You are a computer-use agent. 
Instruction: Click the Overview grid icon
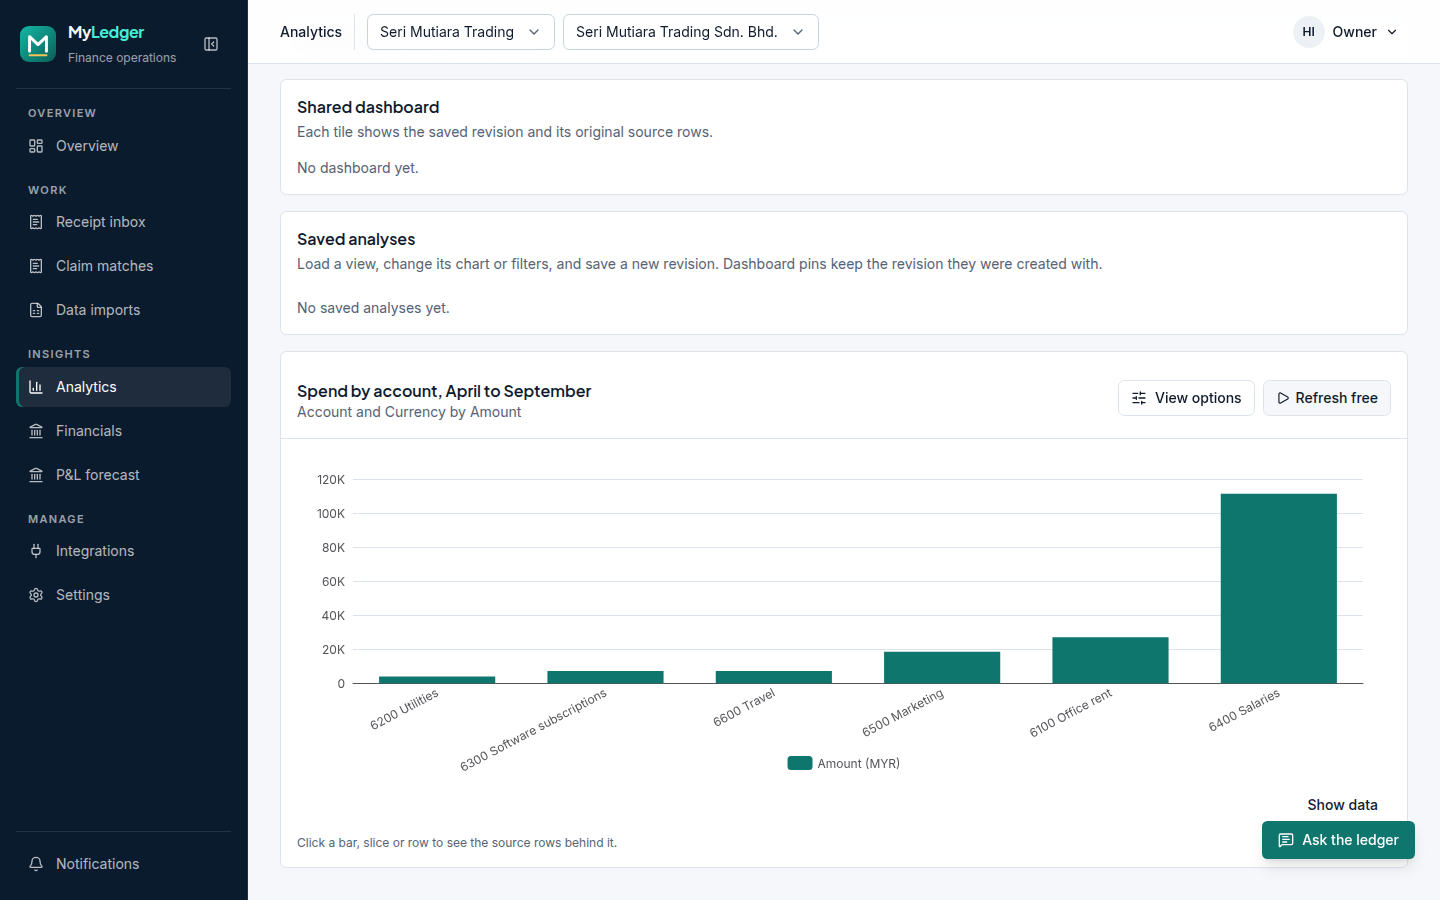tap(36, 146)
